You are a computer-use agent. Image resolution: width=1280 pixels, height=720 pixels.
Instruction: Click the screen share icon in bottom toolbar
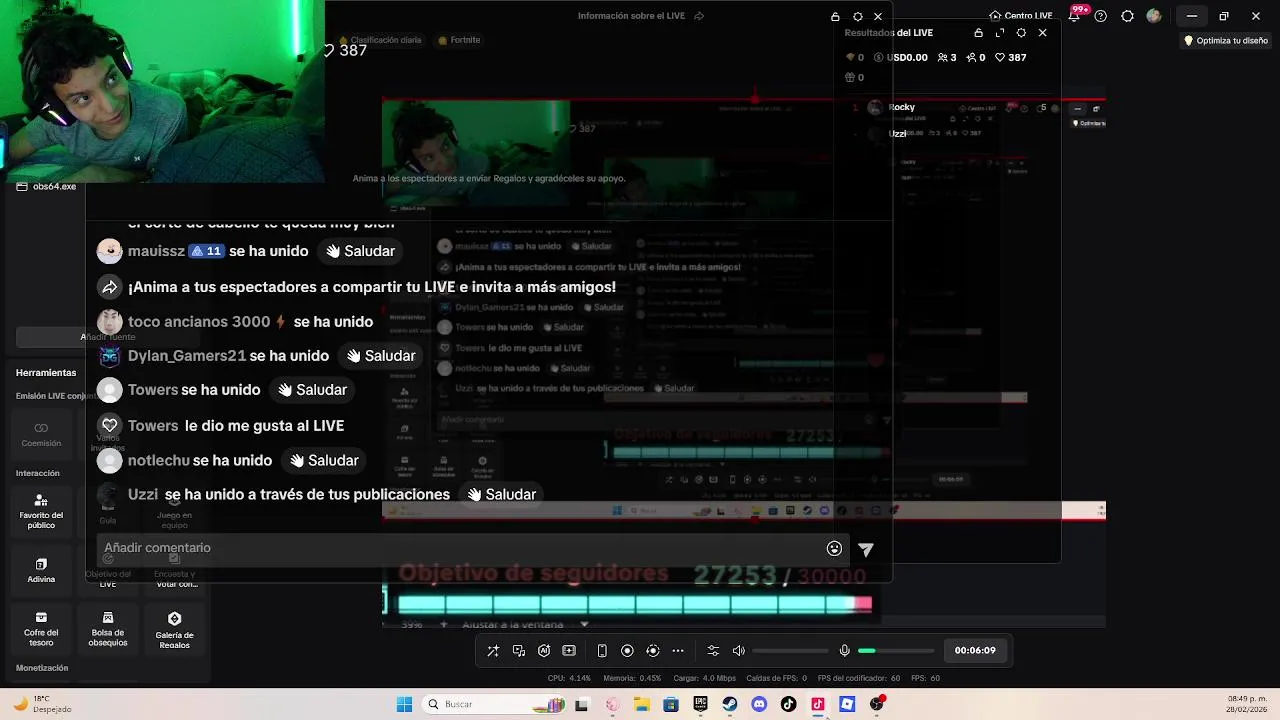tap(519, 650)
